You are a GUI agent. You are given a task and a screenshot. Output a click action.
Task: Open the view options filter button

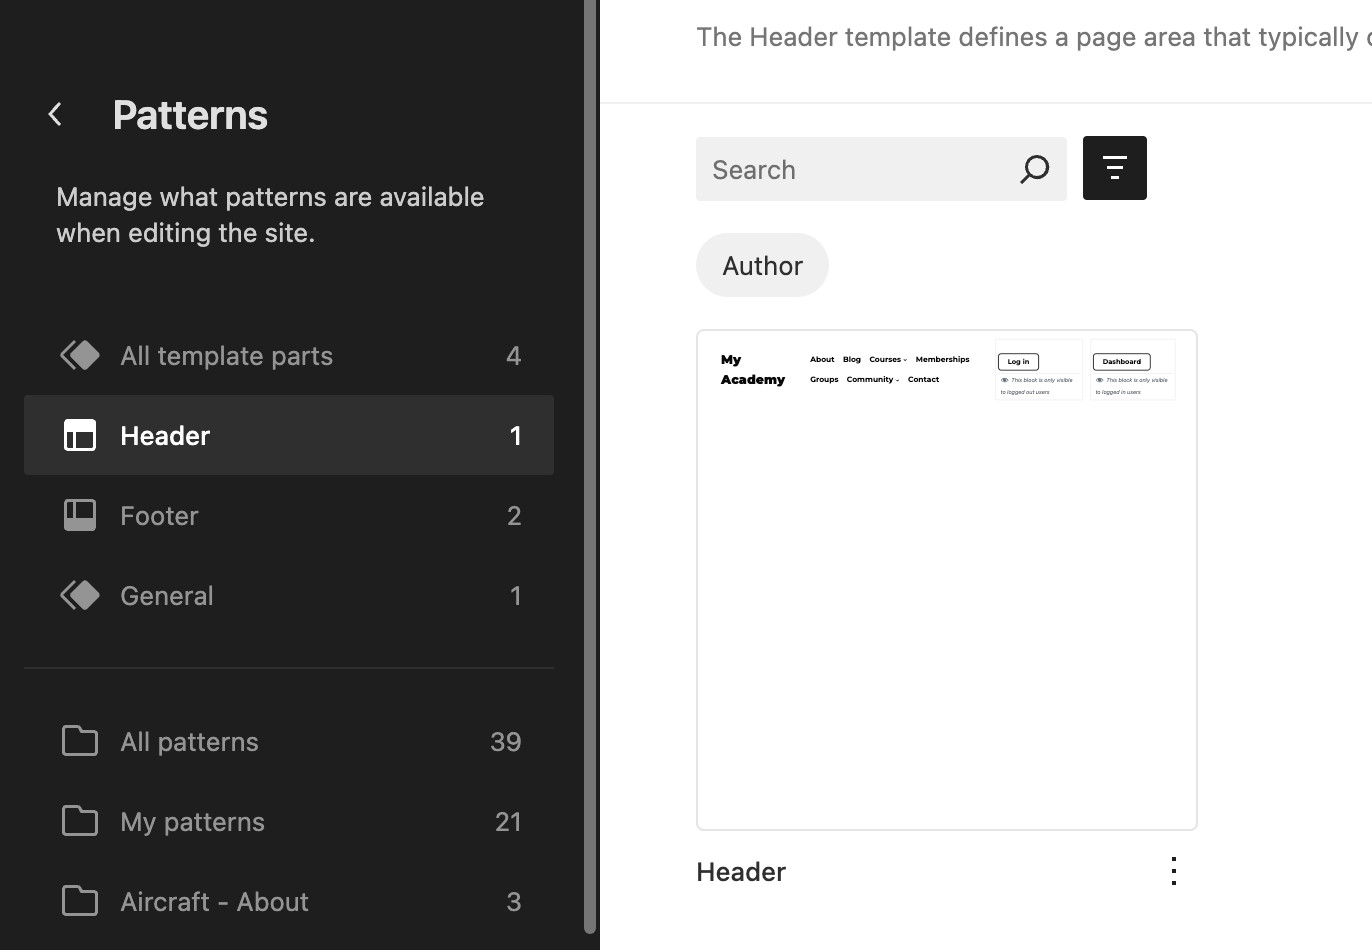click(x=1114, y=168)
